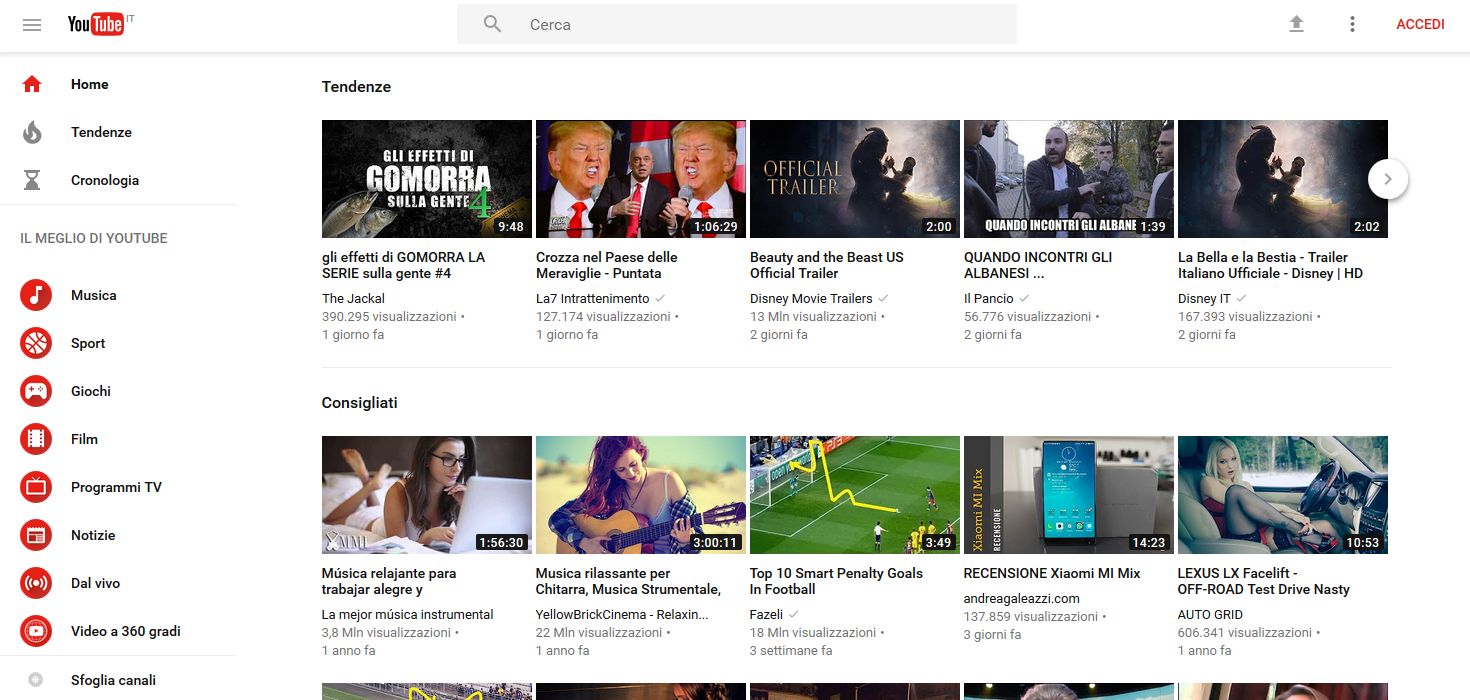The width and height of the screenshot is (1470, 700).
Task: Click 'Beauty and the Beast US Official Trailer' title
Action: point(827,265)
